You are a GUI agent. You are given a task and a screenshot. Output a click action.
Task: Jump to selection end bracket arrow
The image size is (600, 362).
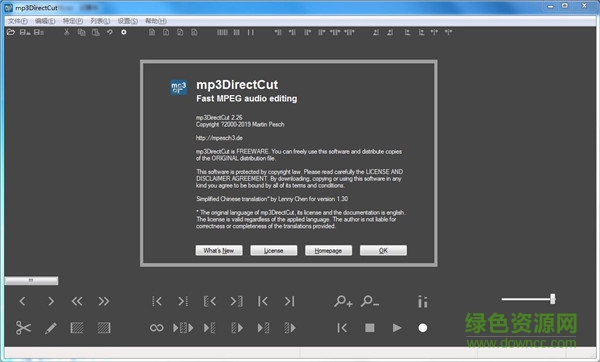236,302
